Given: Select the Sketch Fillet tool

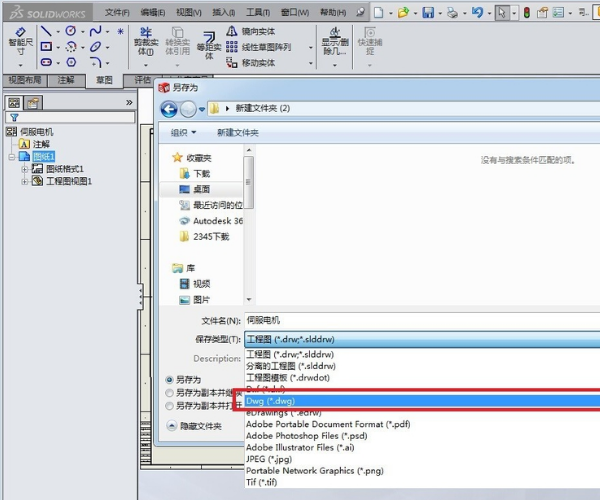Looking at the screenshot, I should click(95, 62).
